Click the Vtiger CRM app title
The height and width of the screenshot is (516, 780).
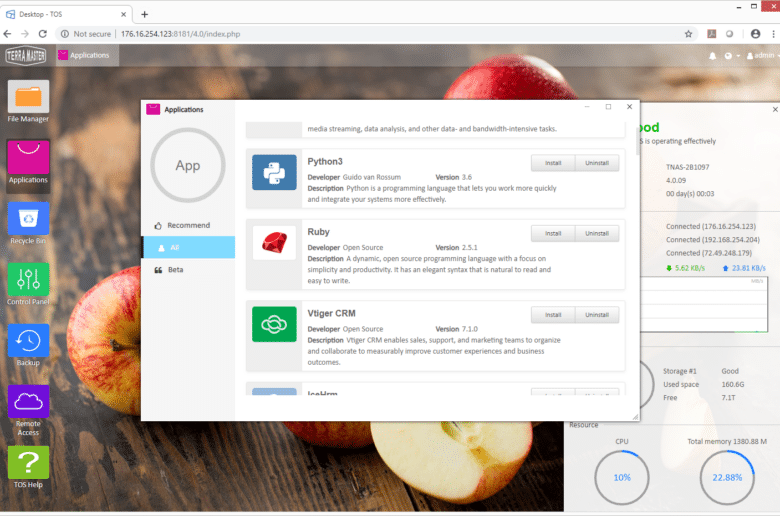(x=331, y=313)
